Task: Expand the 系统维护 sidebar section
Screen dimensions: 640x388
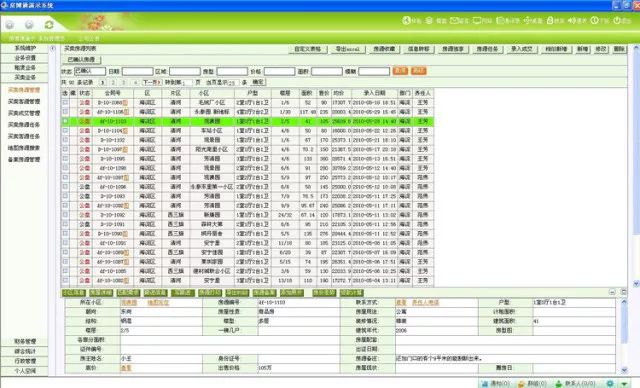Action: pos(24,49)
